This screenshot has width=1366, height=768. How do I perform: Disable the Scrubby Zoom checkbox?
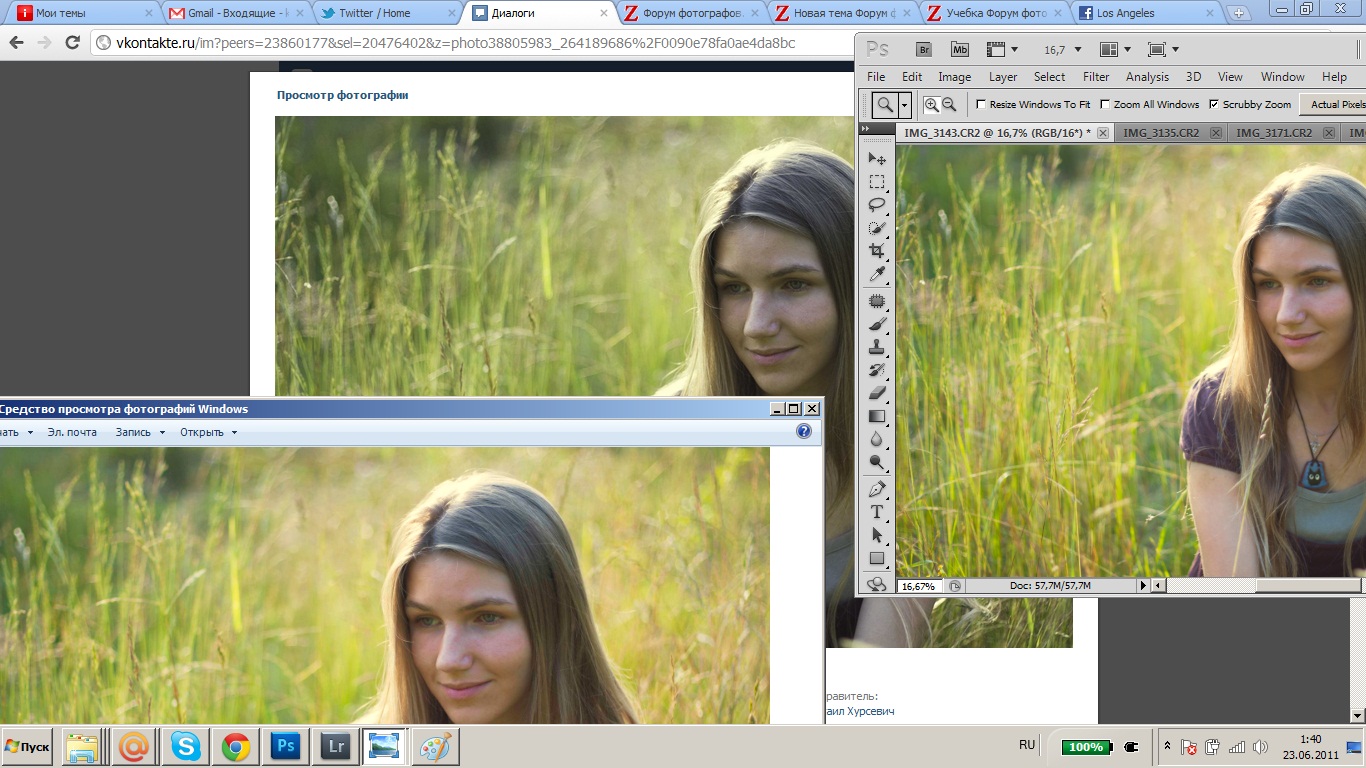click(1214, 104)
